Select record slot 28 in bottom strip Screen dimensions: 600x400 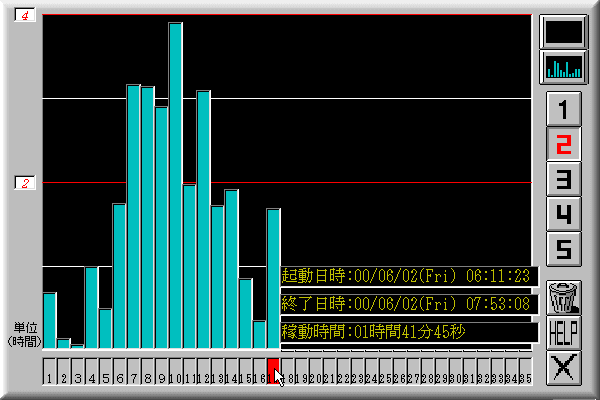tap(427, 371)
